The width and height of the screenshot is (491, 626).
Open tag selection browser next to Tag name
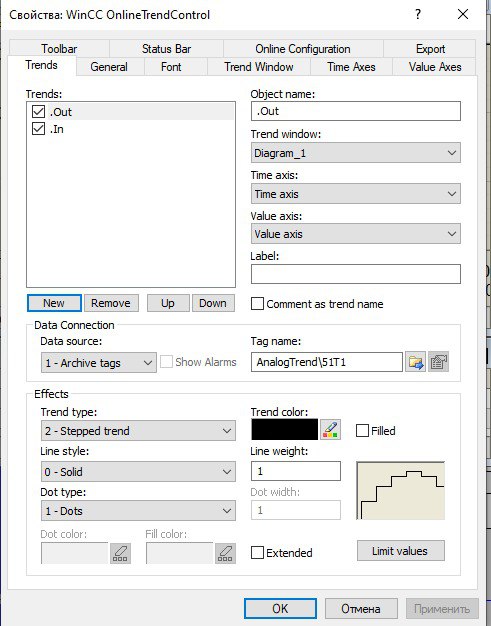(x=416, y=362)
